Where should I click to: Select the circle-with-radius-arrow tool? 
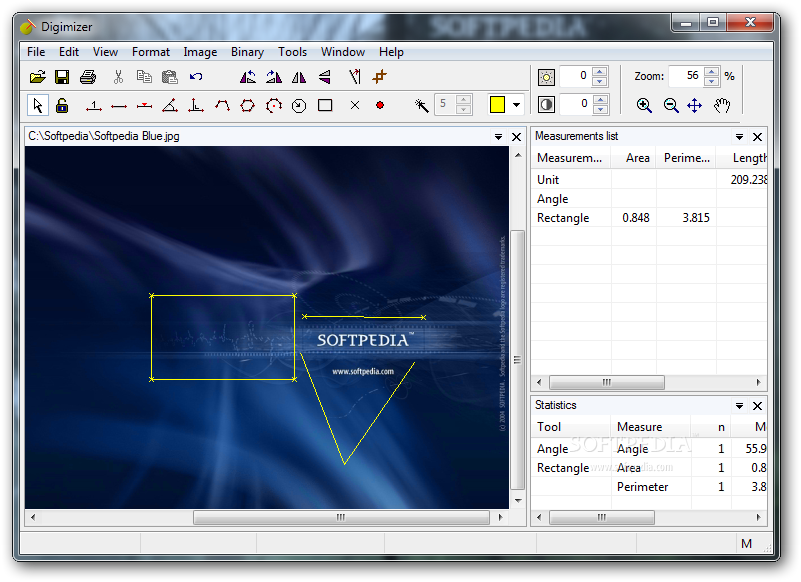tap(299, 106)
